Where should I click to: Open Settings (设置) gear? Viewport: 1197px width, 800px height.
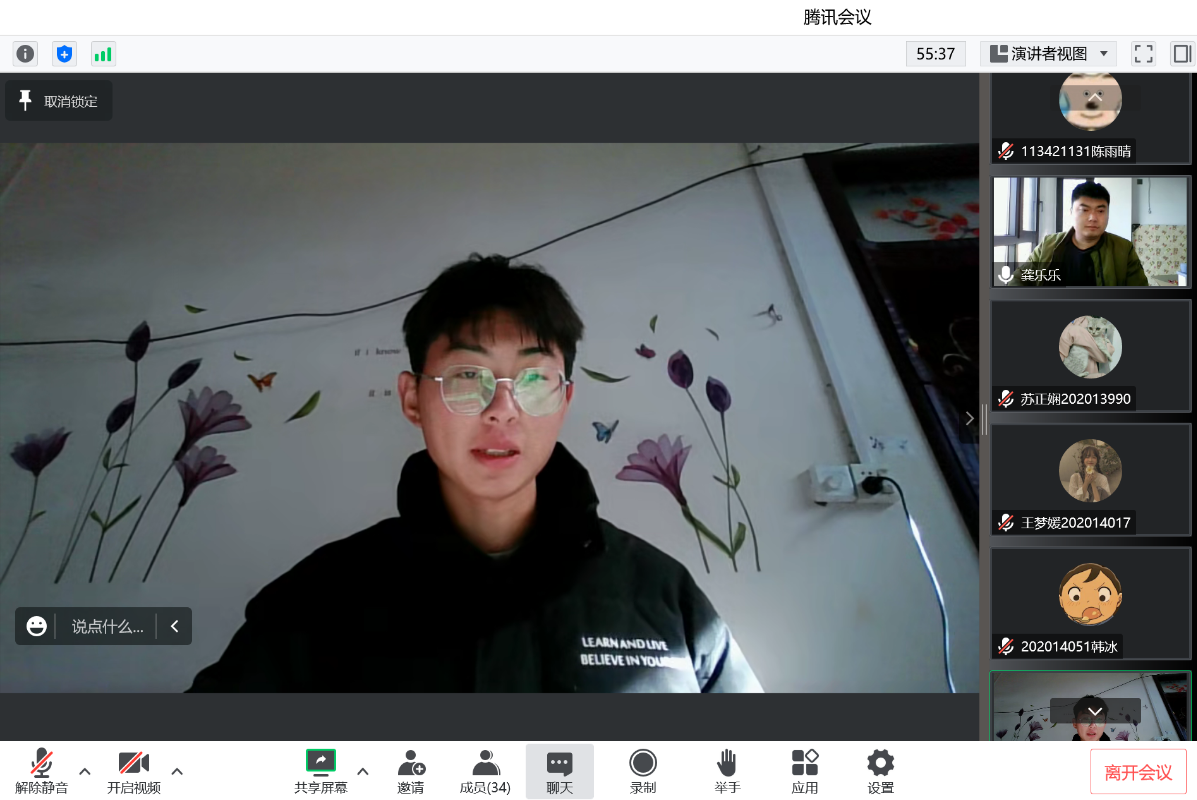pos(880,772)
